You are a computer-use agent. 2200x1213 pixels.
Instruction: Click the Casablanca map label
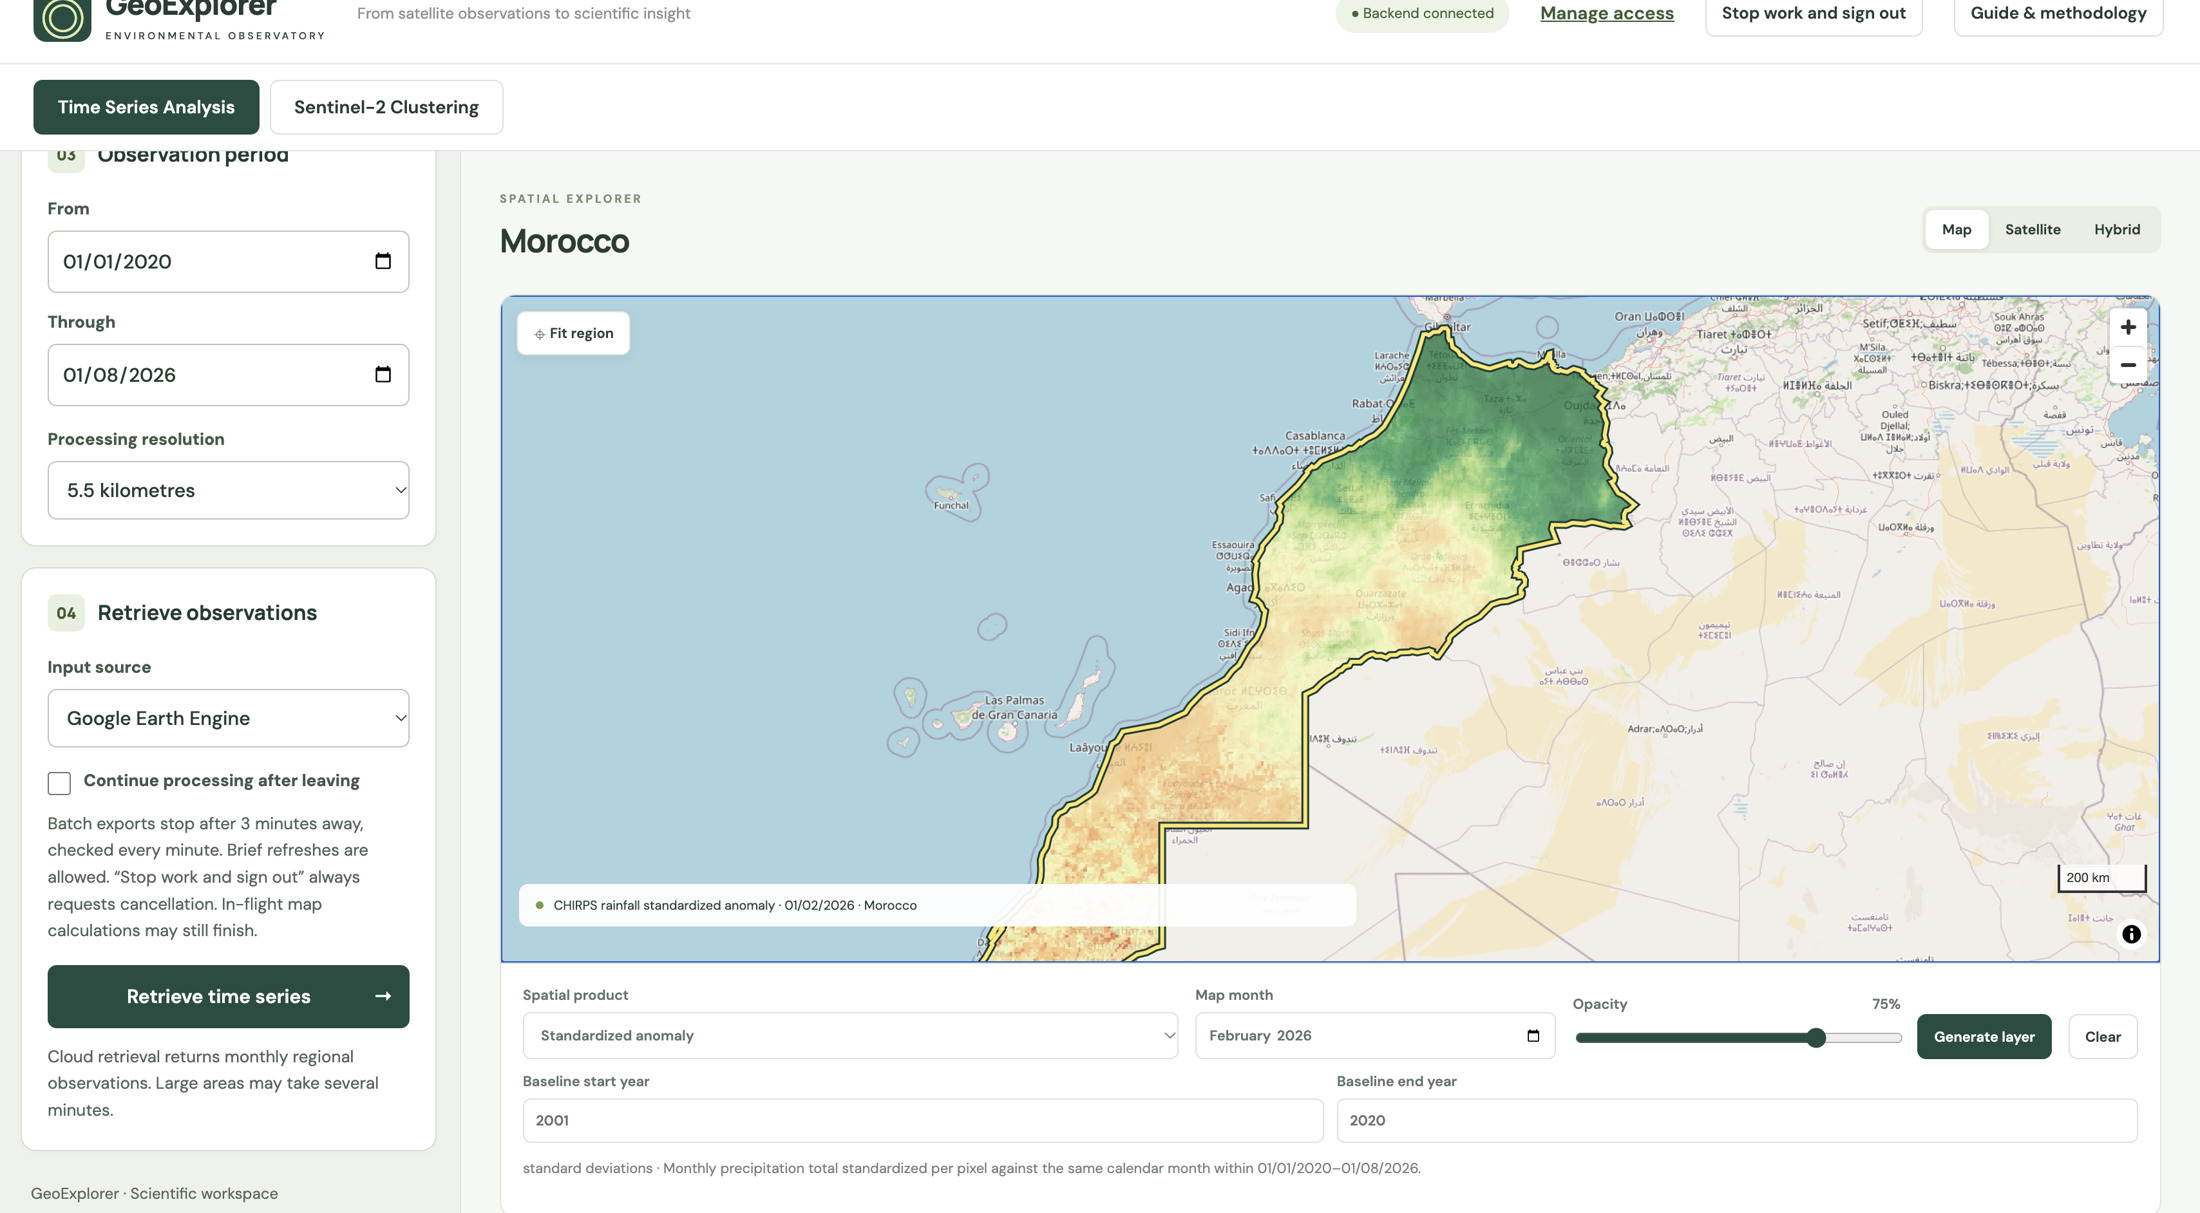[x=1315, y=435]
